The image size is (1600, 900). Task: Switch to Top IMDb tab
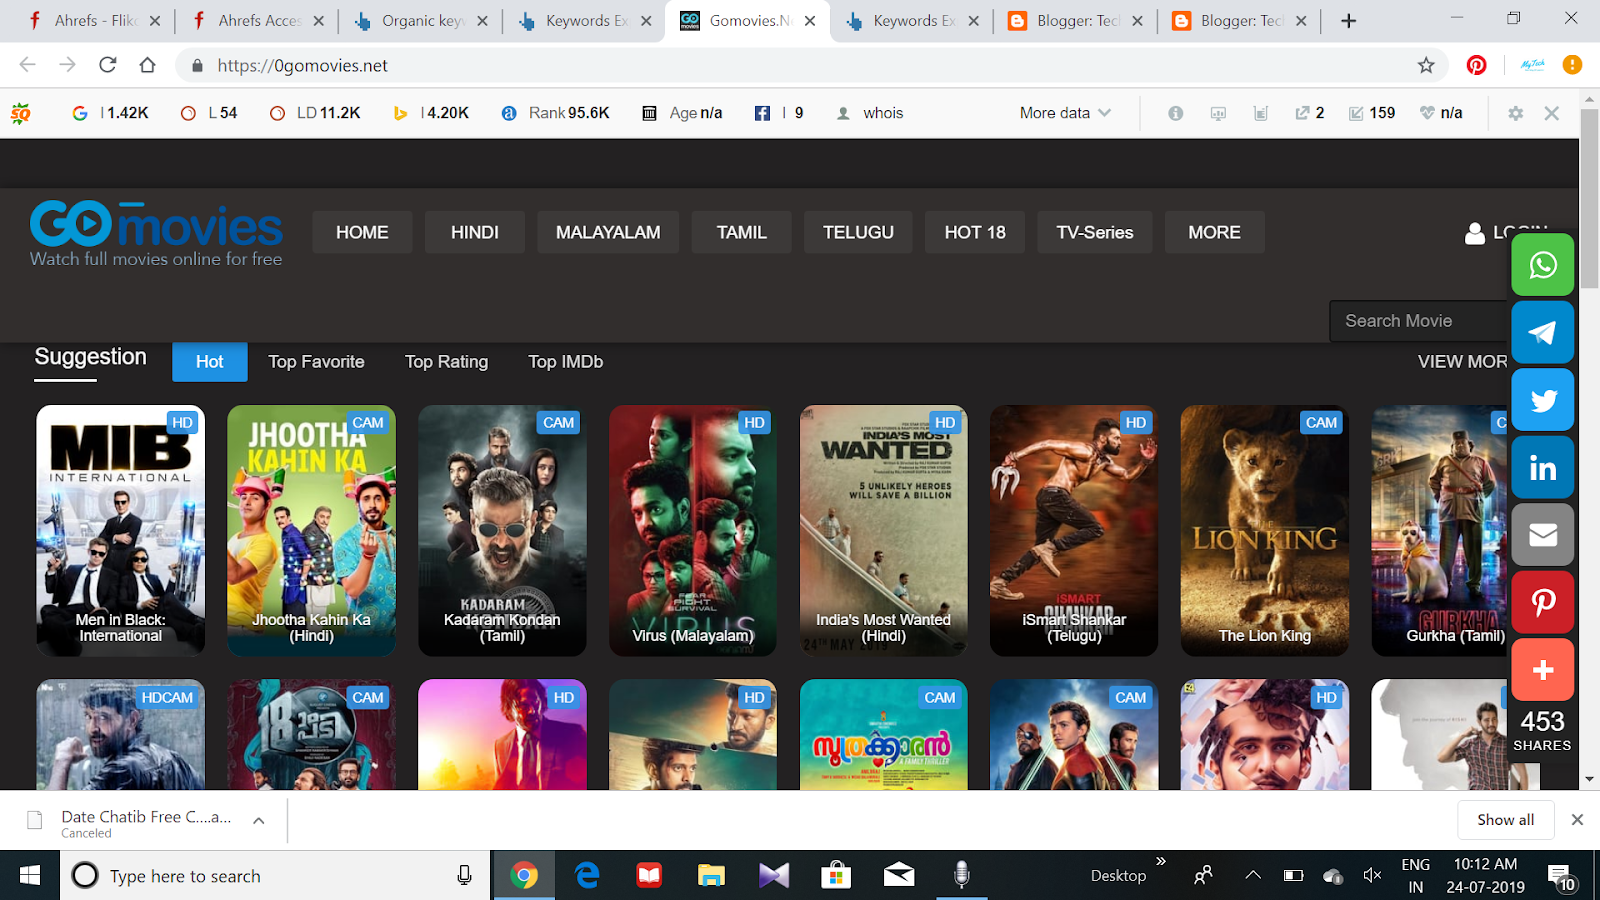[x=566, y=362]
